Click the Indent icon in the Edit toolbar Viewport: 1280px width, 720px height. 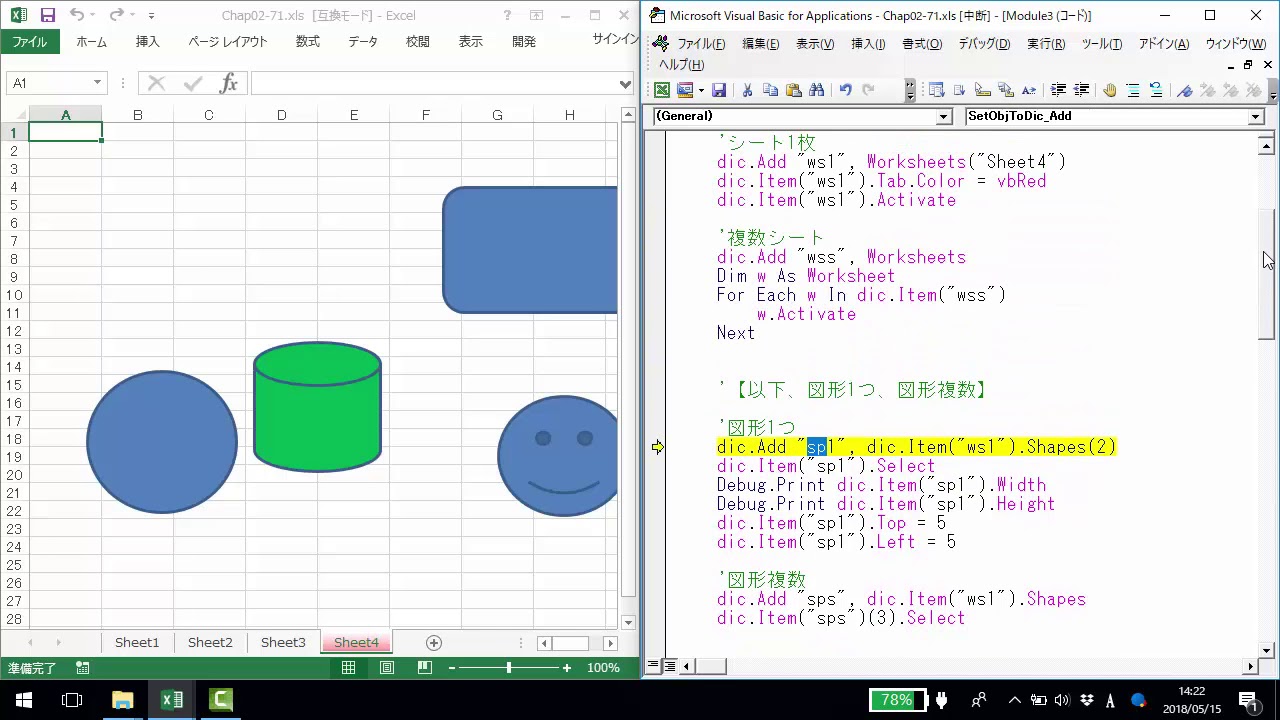pos(1058,90)
